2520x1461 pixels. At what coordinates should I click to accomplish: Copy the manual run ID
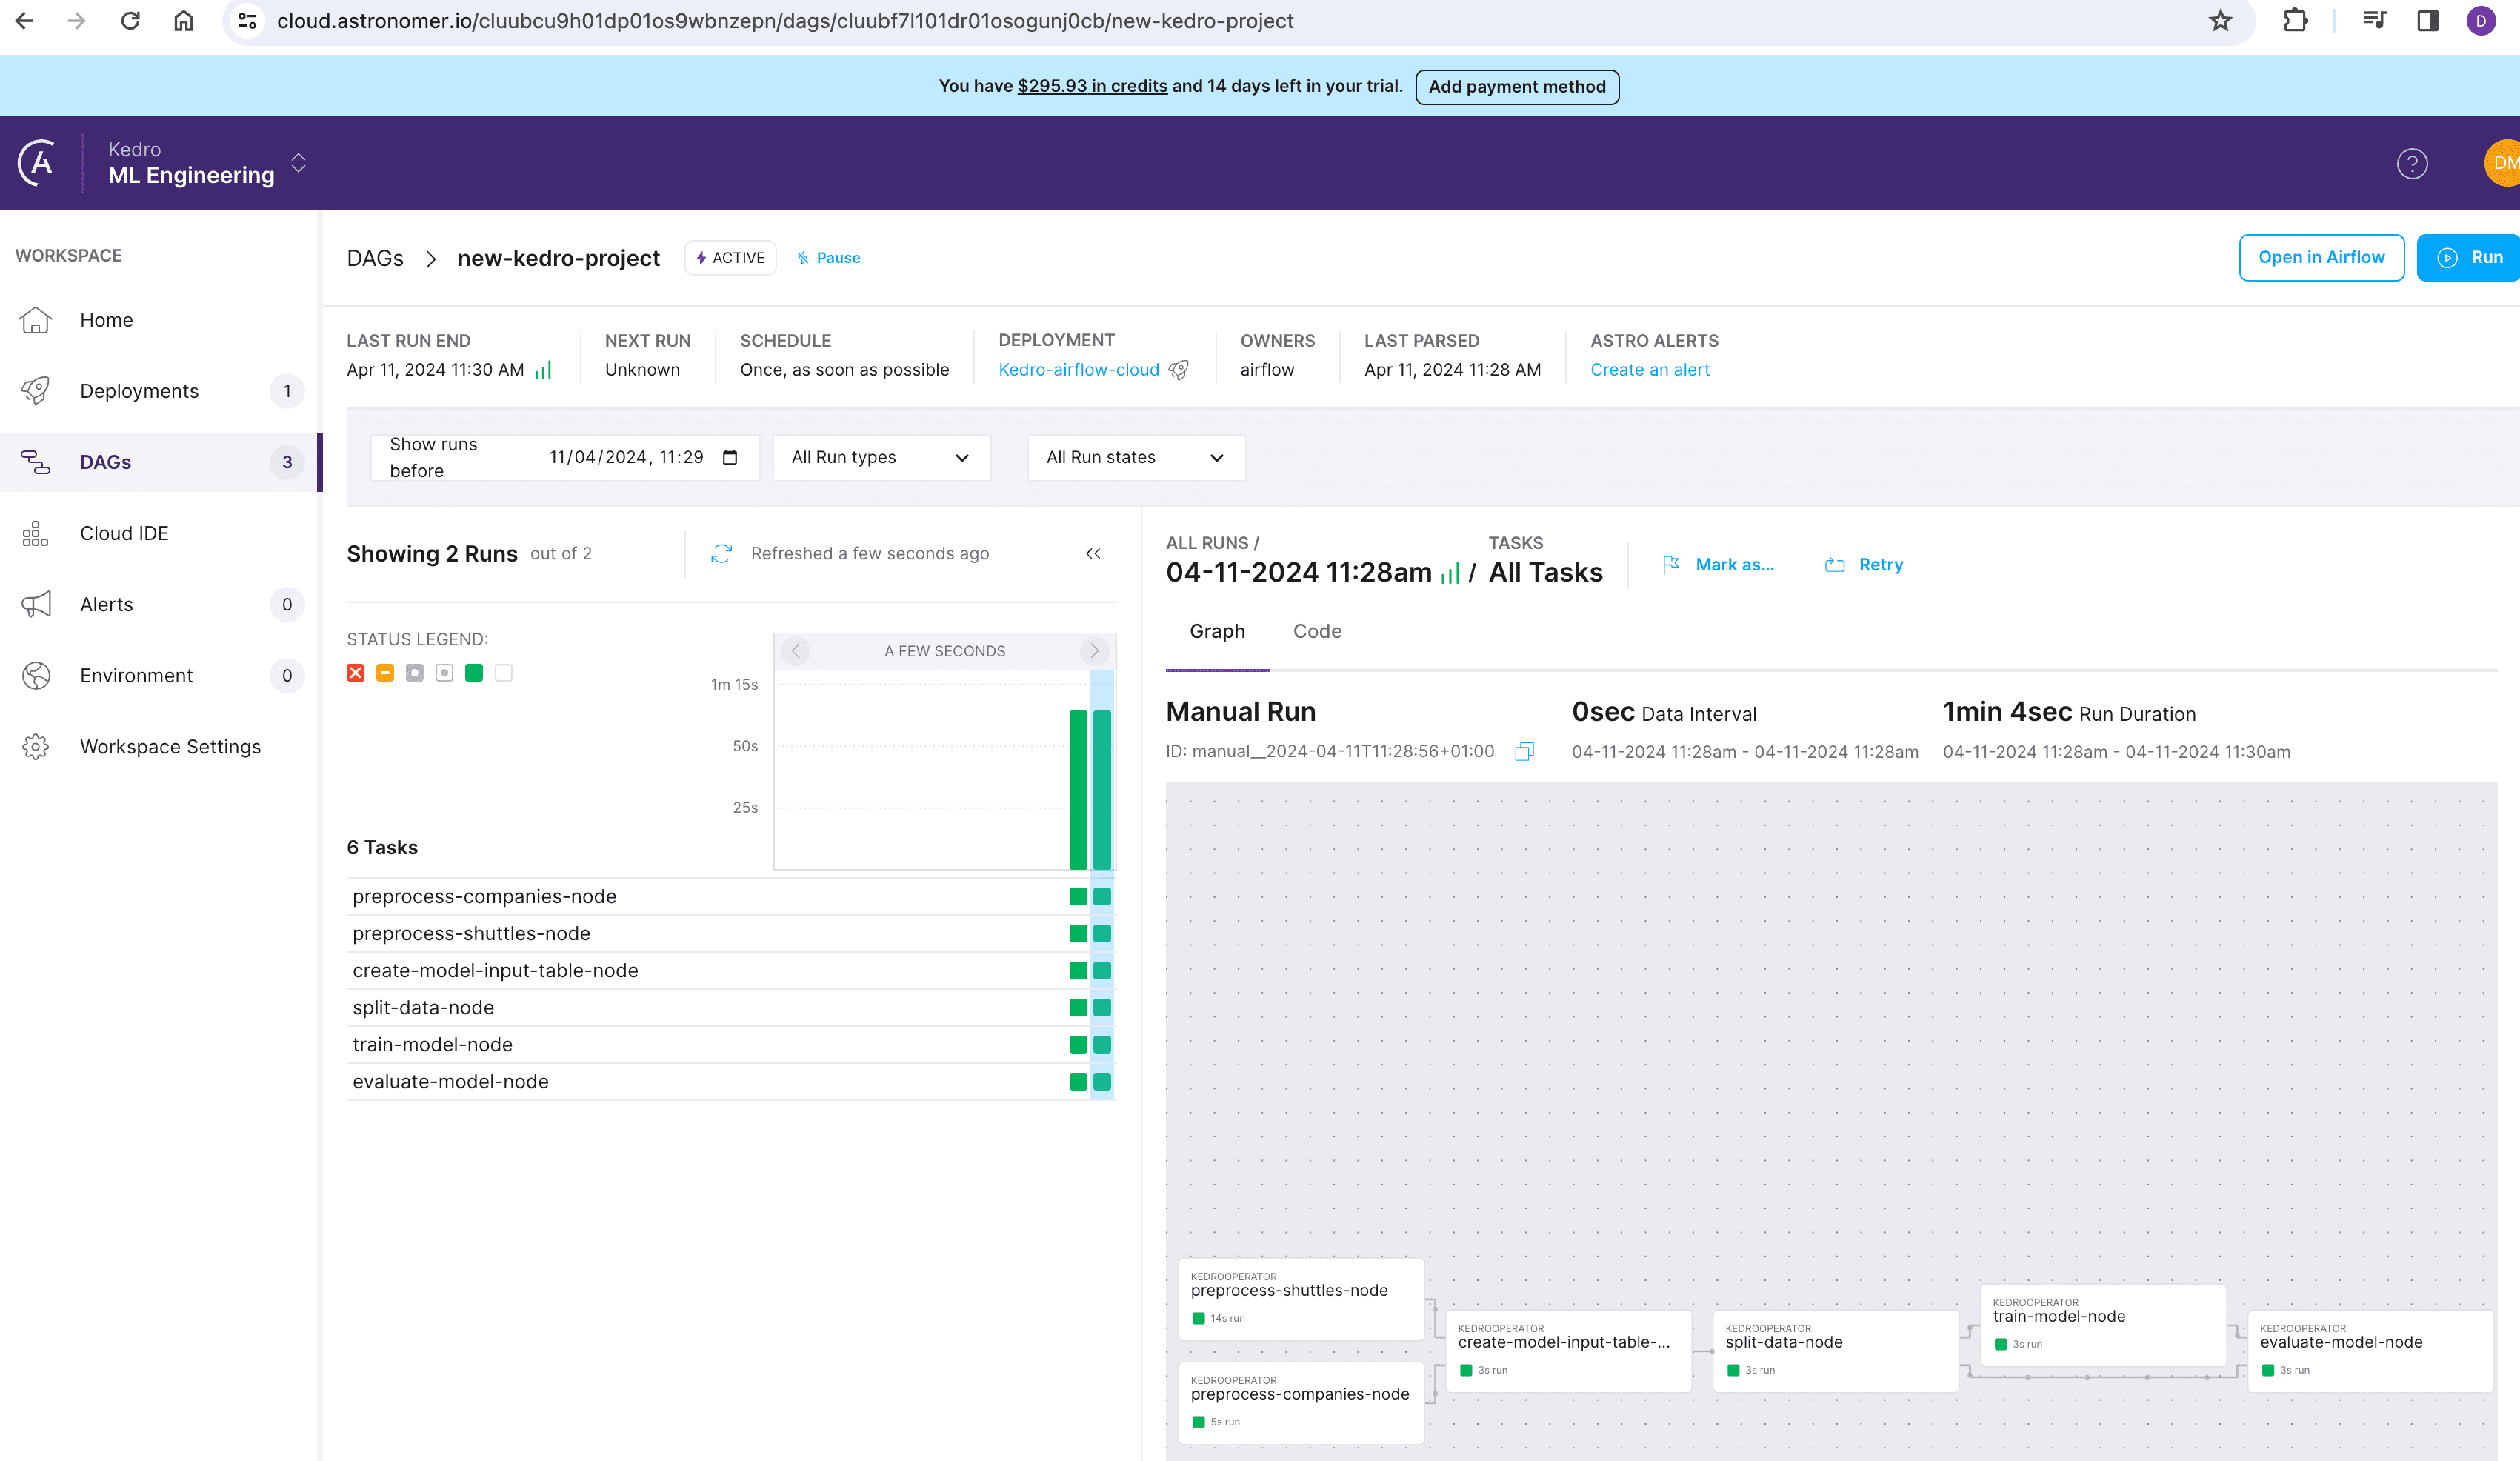(x=1524, y=751)
